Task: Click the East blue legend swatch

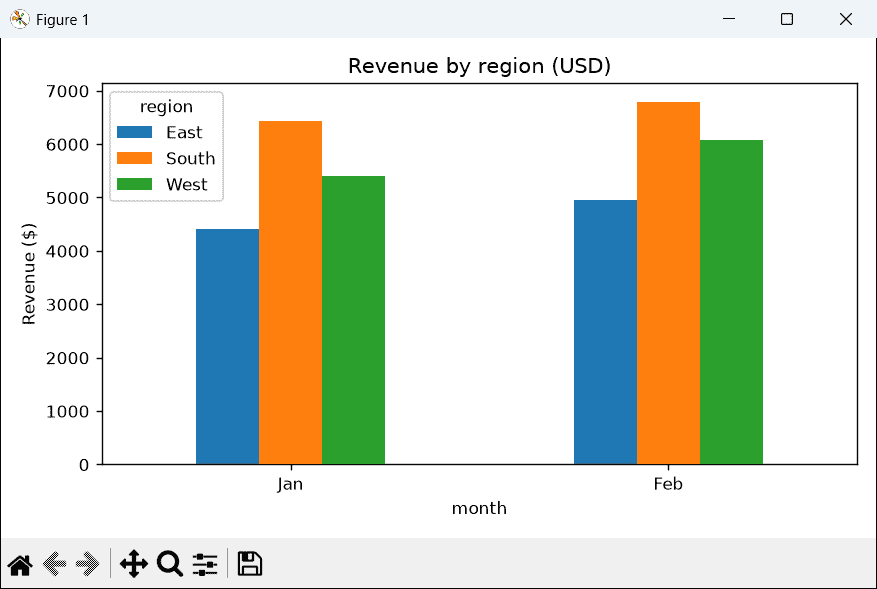Action: tap(134, 132)
